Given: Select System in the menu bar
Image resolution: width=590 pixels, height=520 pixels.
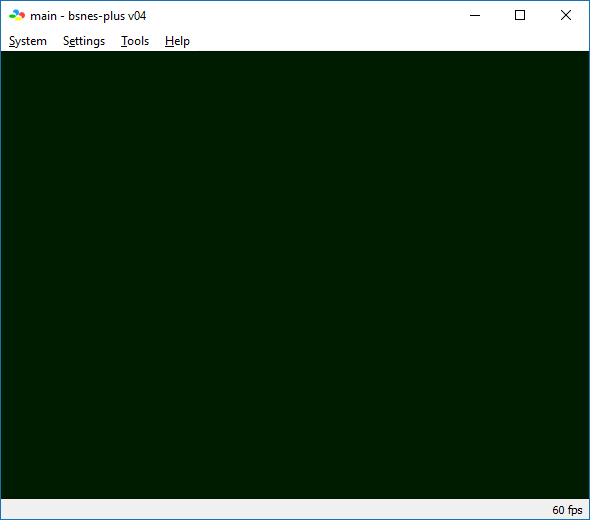Looking at the screenshot, I should 28,41.
